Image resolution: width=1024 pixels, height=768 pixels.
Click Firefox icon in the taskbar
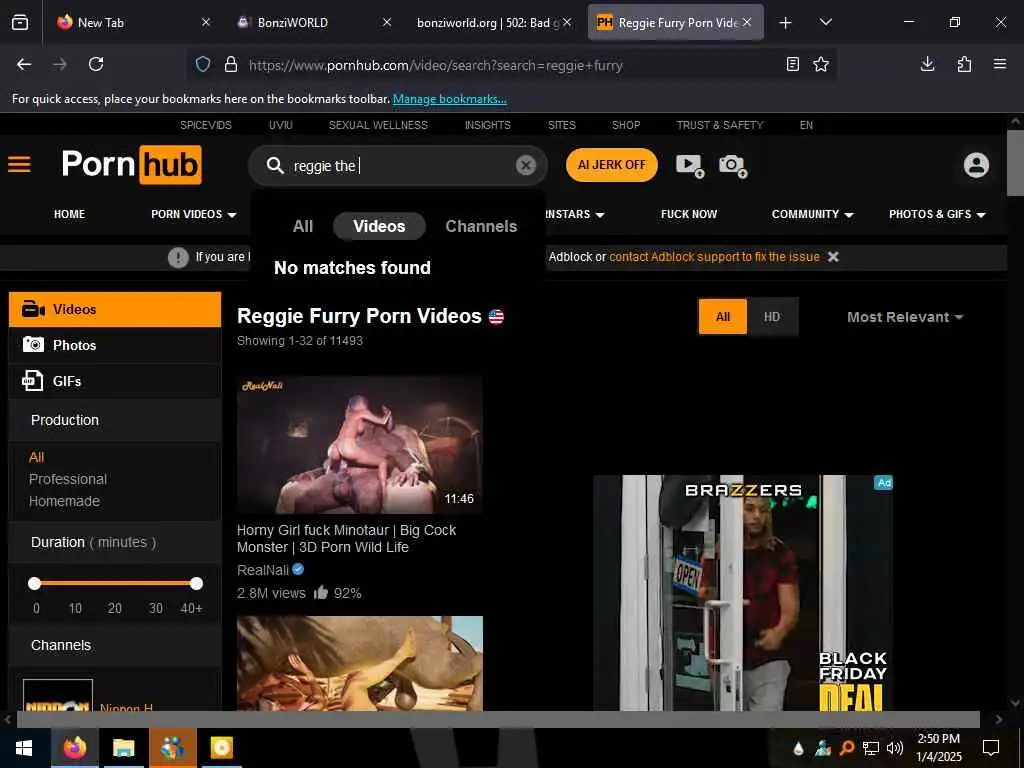click(x=74, y=748)
